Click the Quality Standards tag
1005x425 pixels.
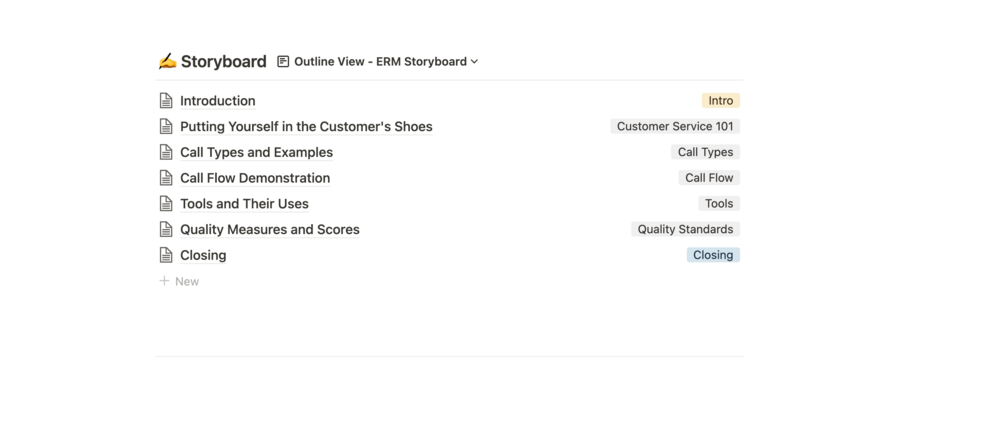point(685,229)
